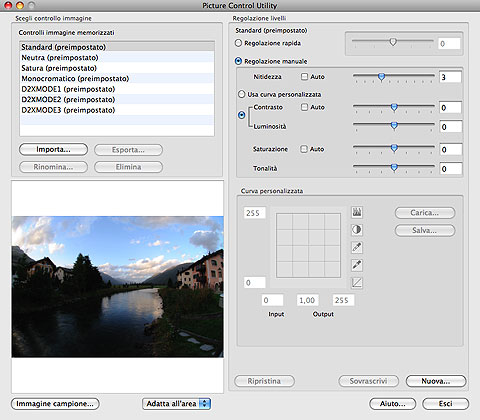Click the diagonal curve reset icon
The width and height of the screenshot is (480, 420).
357,283
